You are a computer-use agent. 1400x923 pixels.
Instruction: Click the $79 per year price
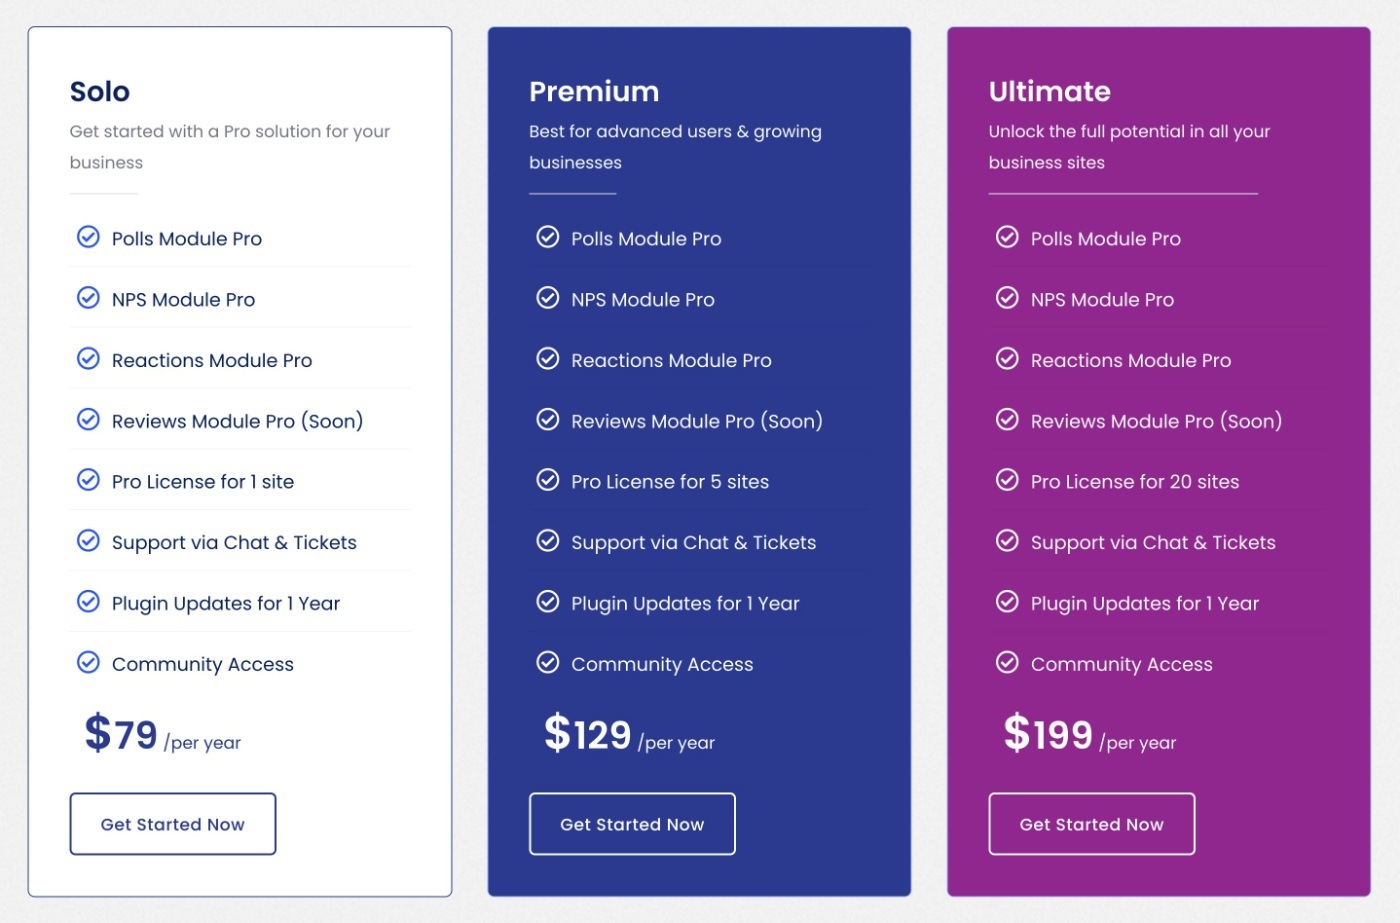pos(163,735)
